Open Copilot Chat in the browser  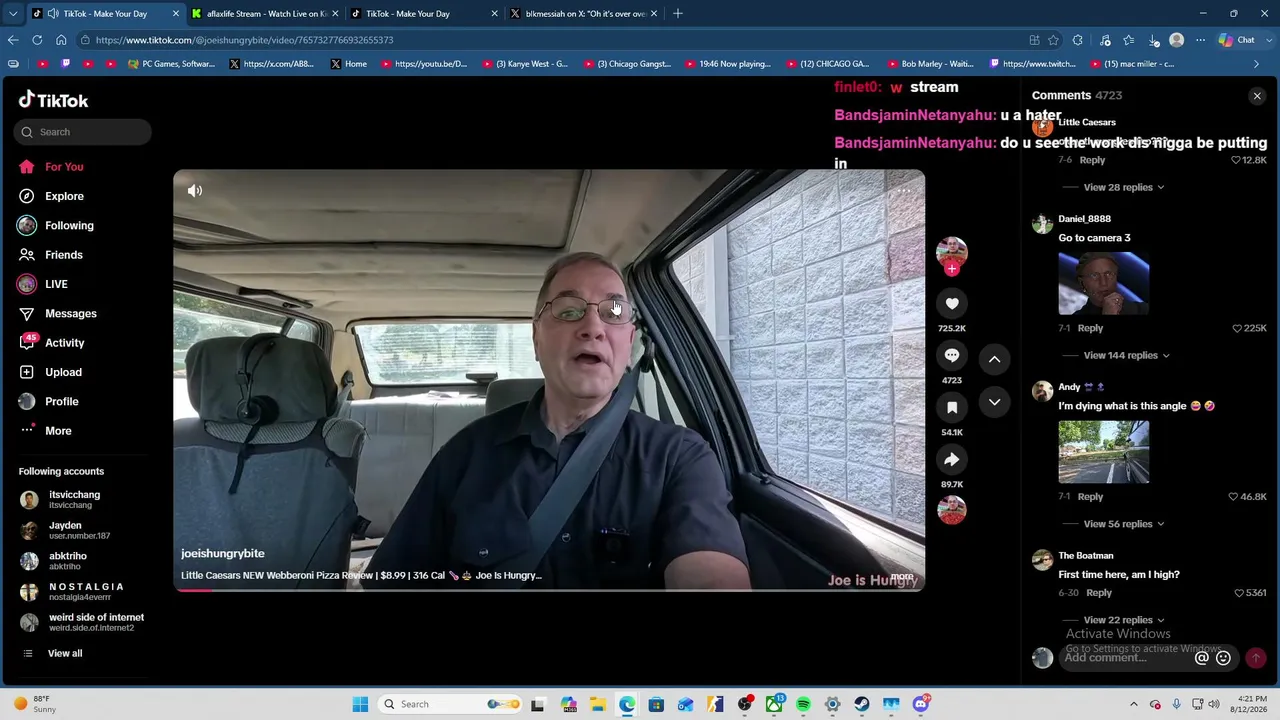1237,40
